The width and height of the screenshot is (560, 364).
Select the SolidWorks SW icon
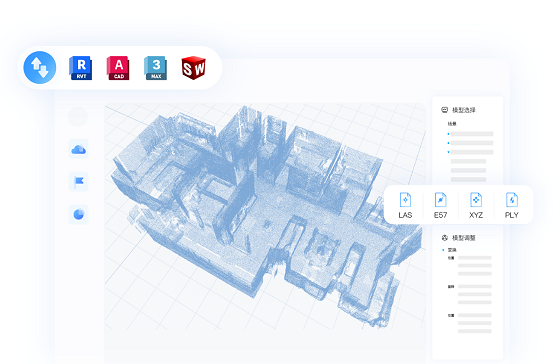click(193, 68)
